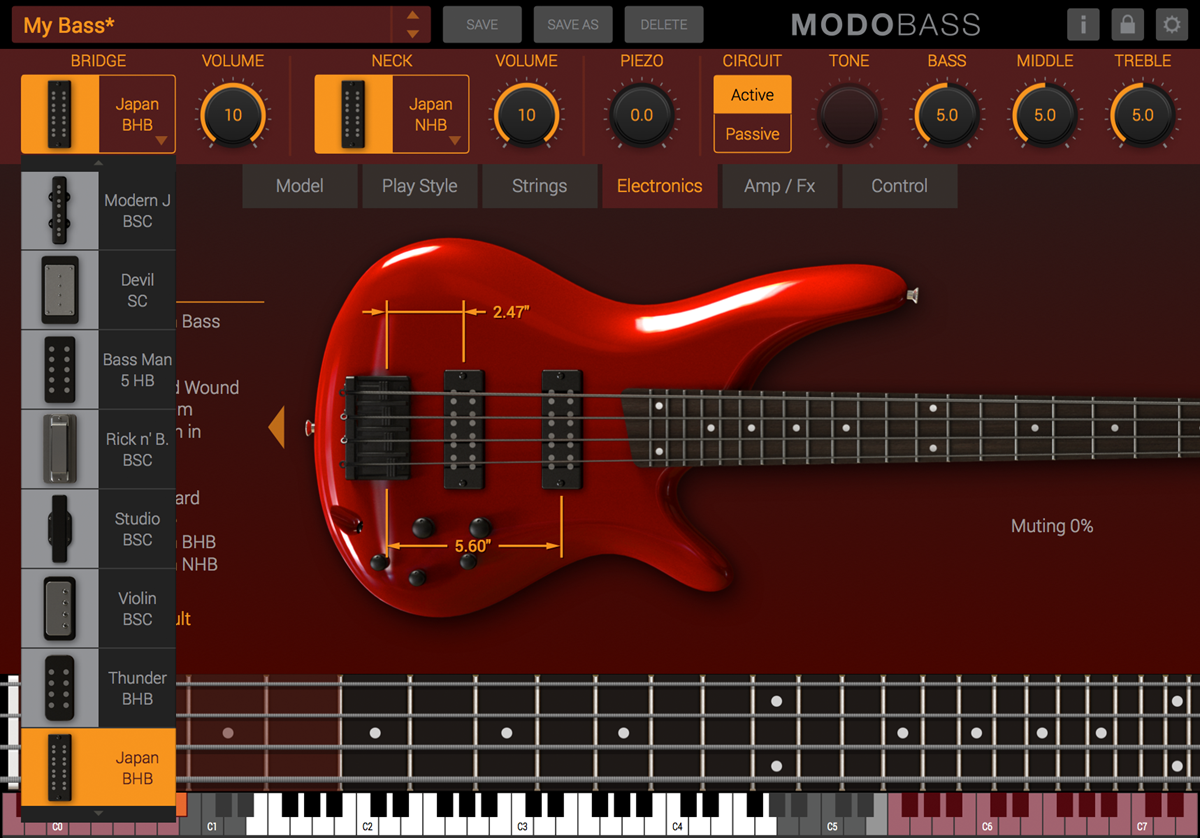1200x838 pixels.
Task: Switch to the Strings tab
Action: pyautogui.click(x=540, y=186)
